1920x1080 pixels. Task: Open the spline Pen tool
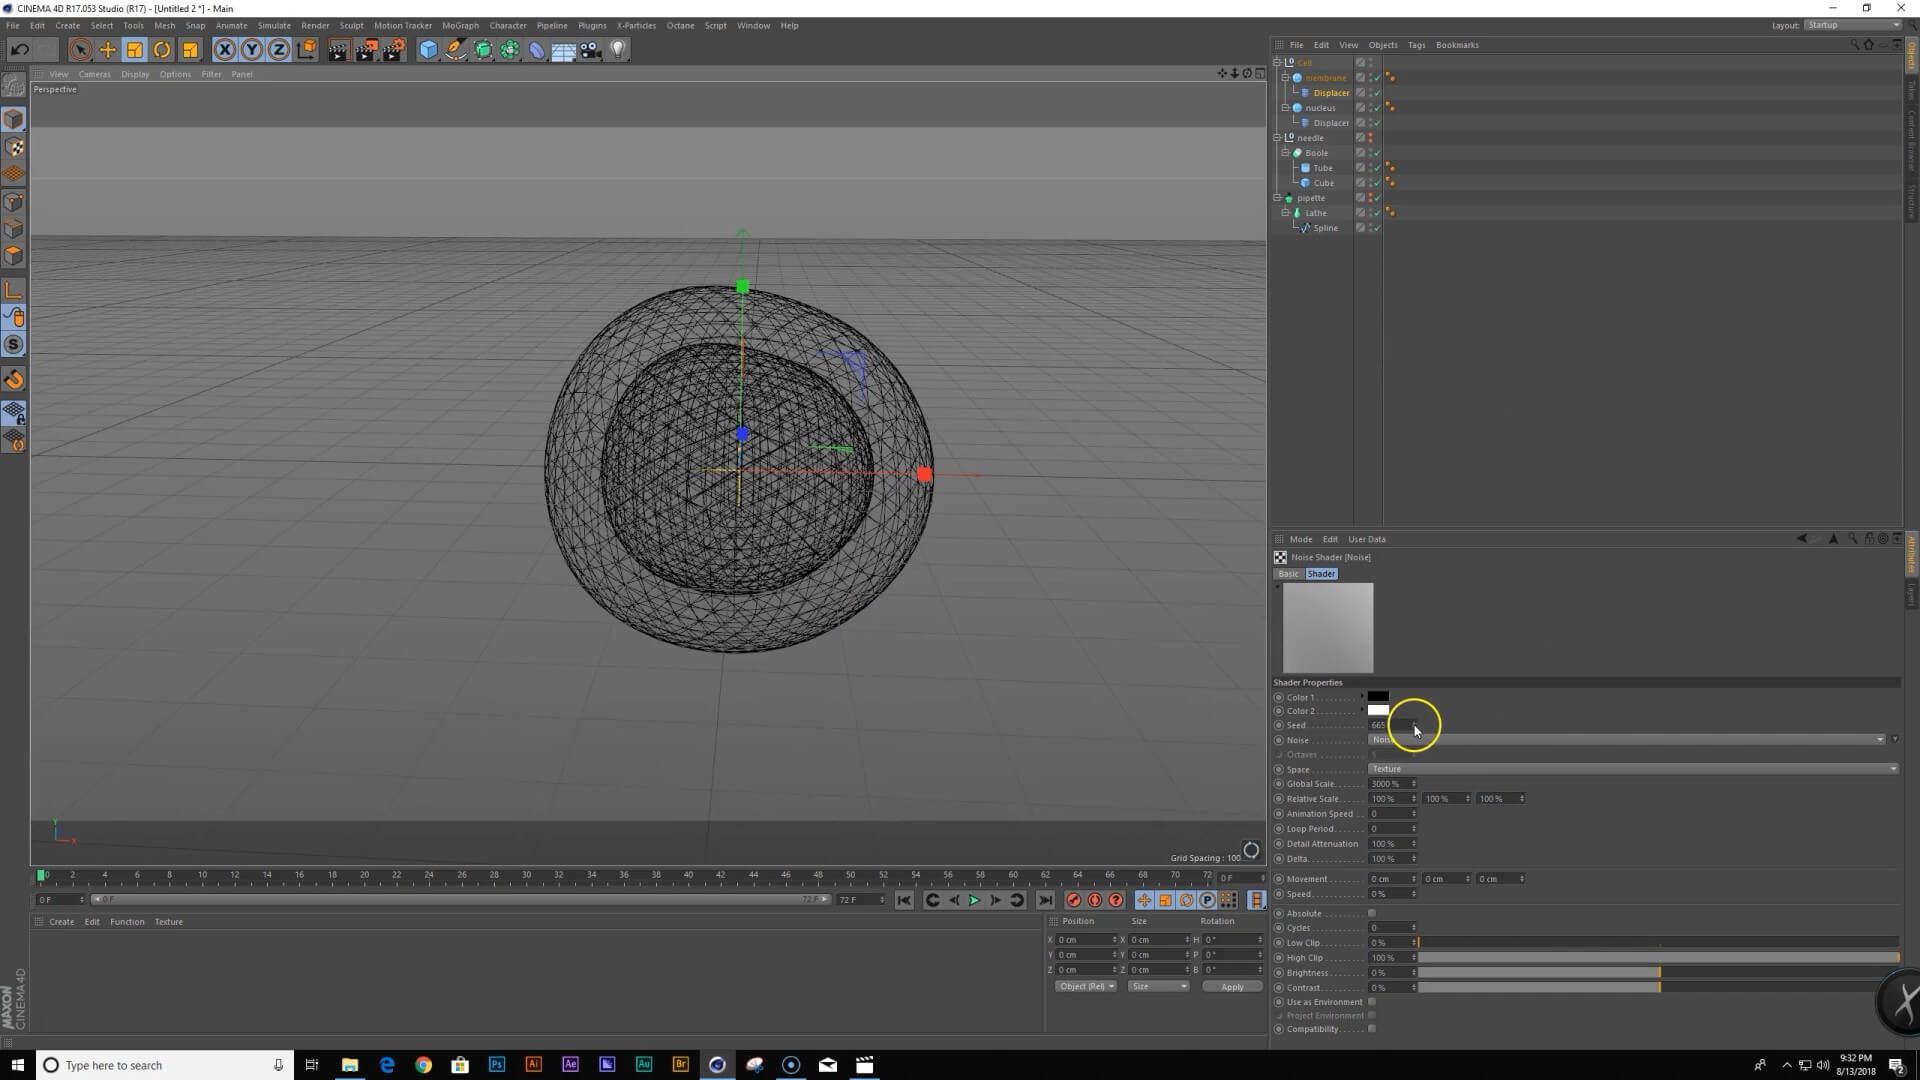point(456,50)
